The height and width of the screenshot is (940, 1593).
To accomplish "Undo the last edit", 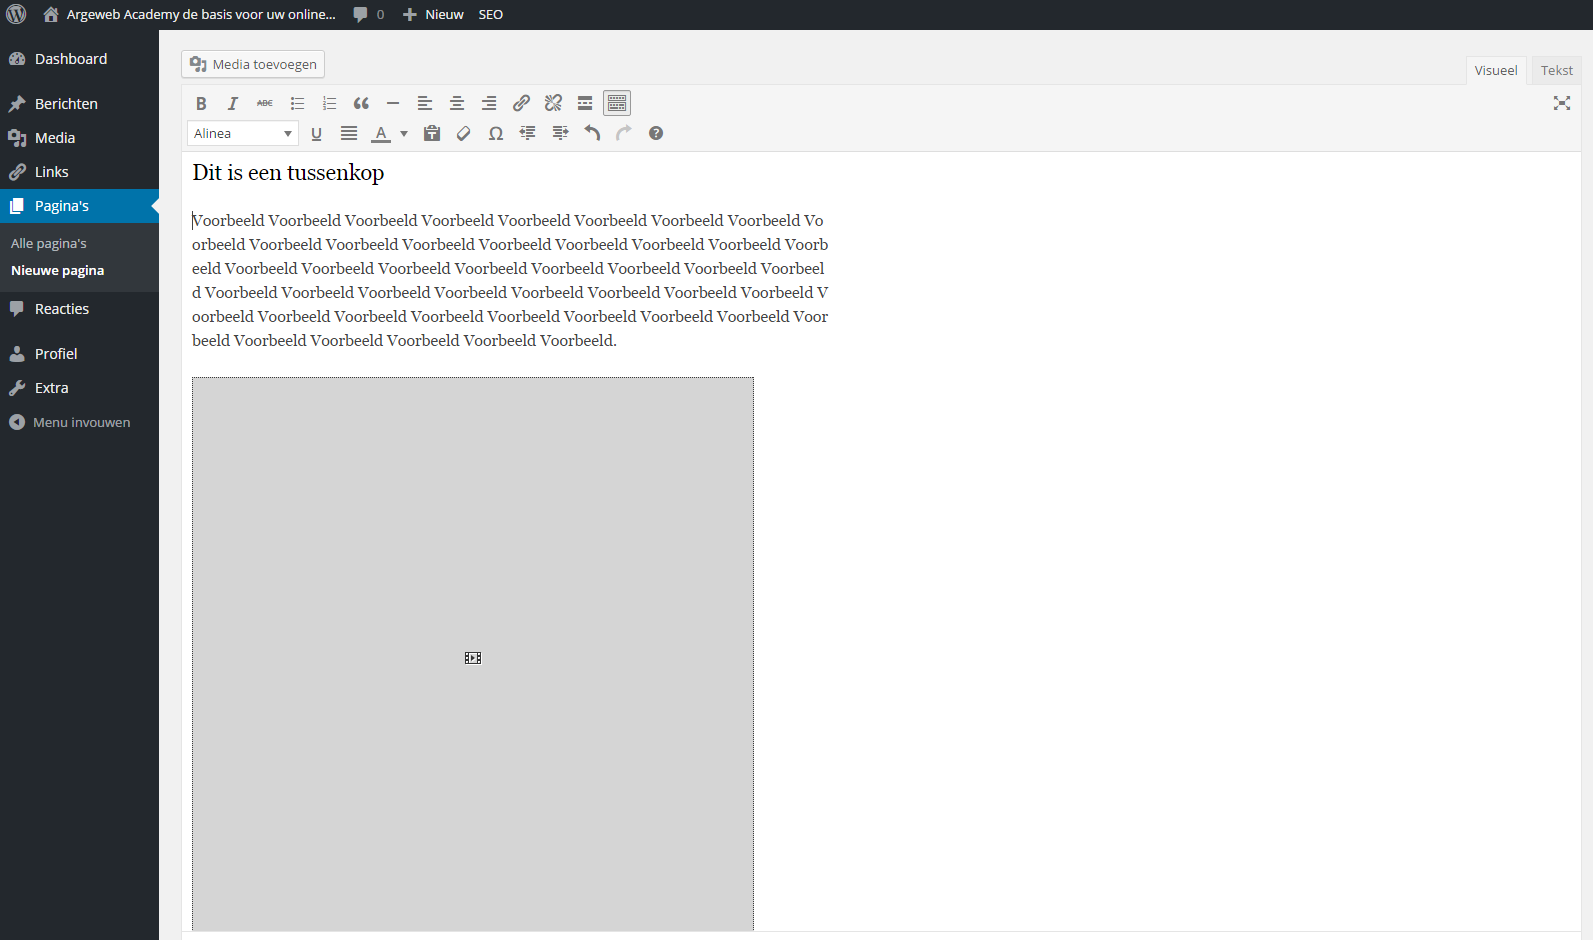I will 592,133.
